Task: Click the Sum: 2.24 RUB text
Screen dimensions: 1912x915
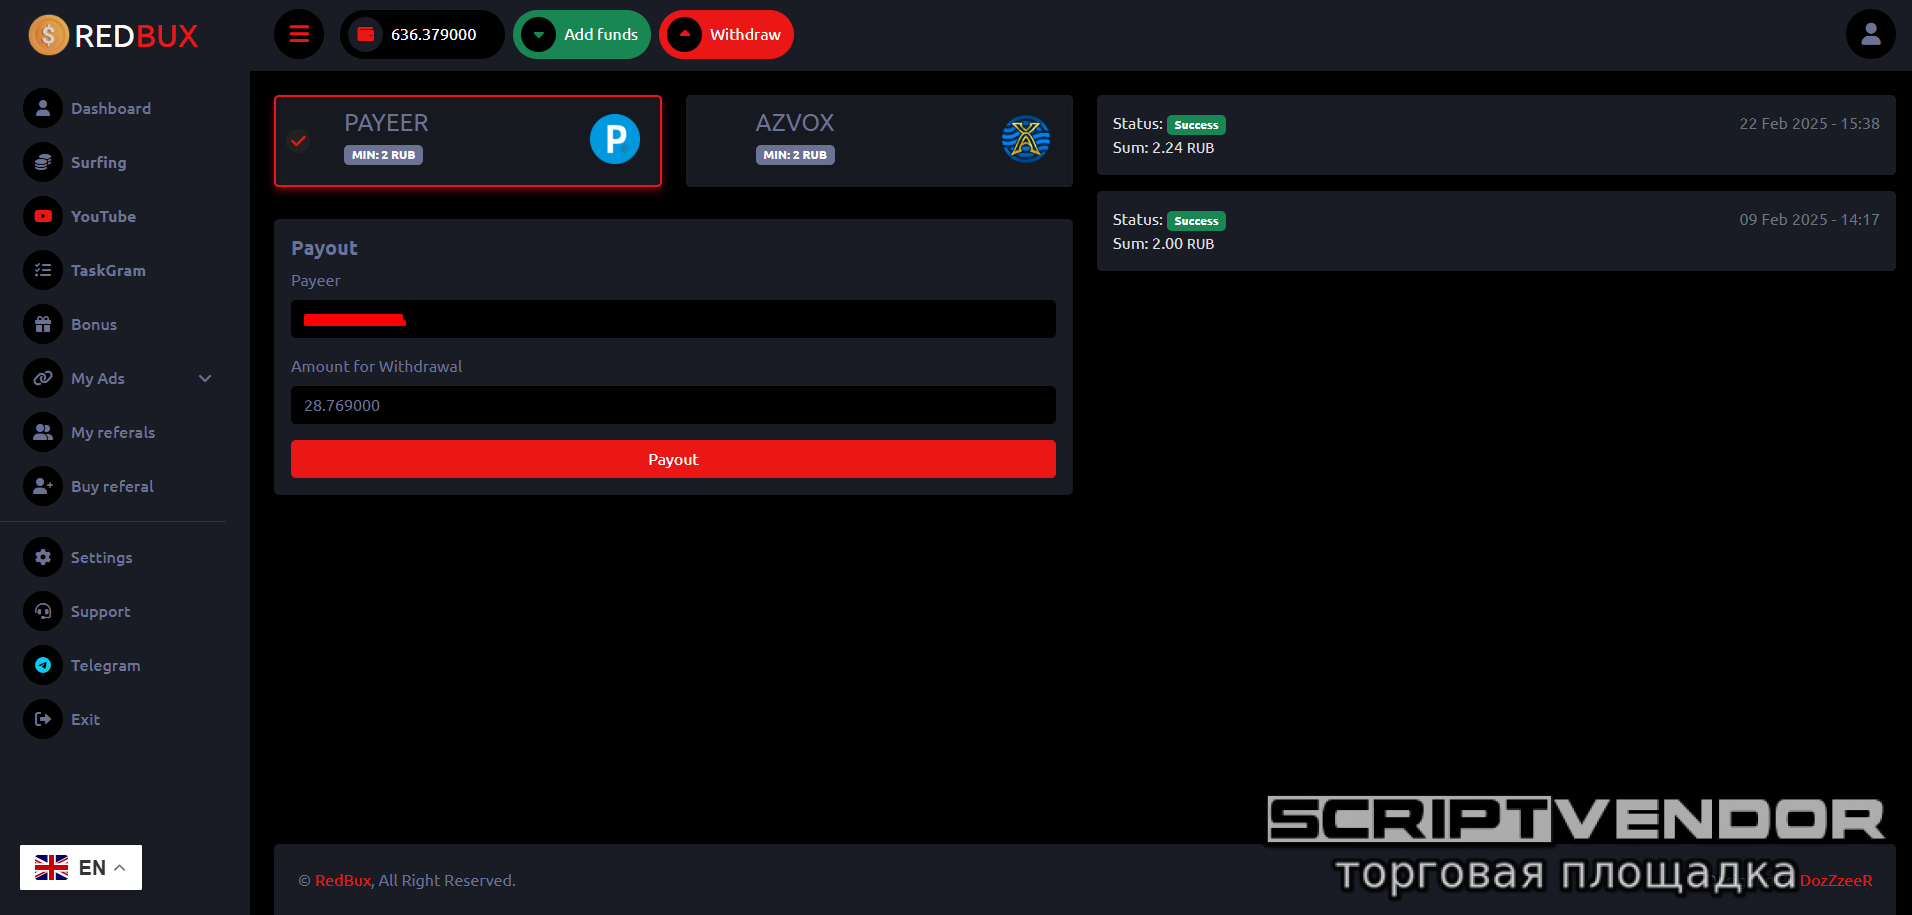Action: (x=1163, y=148)
